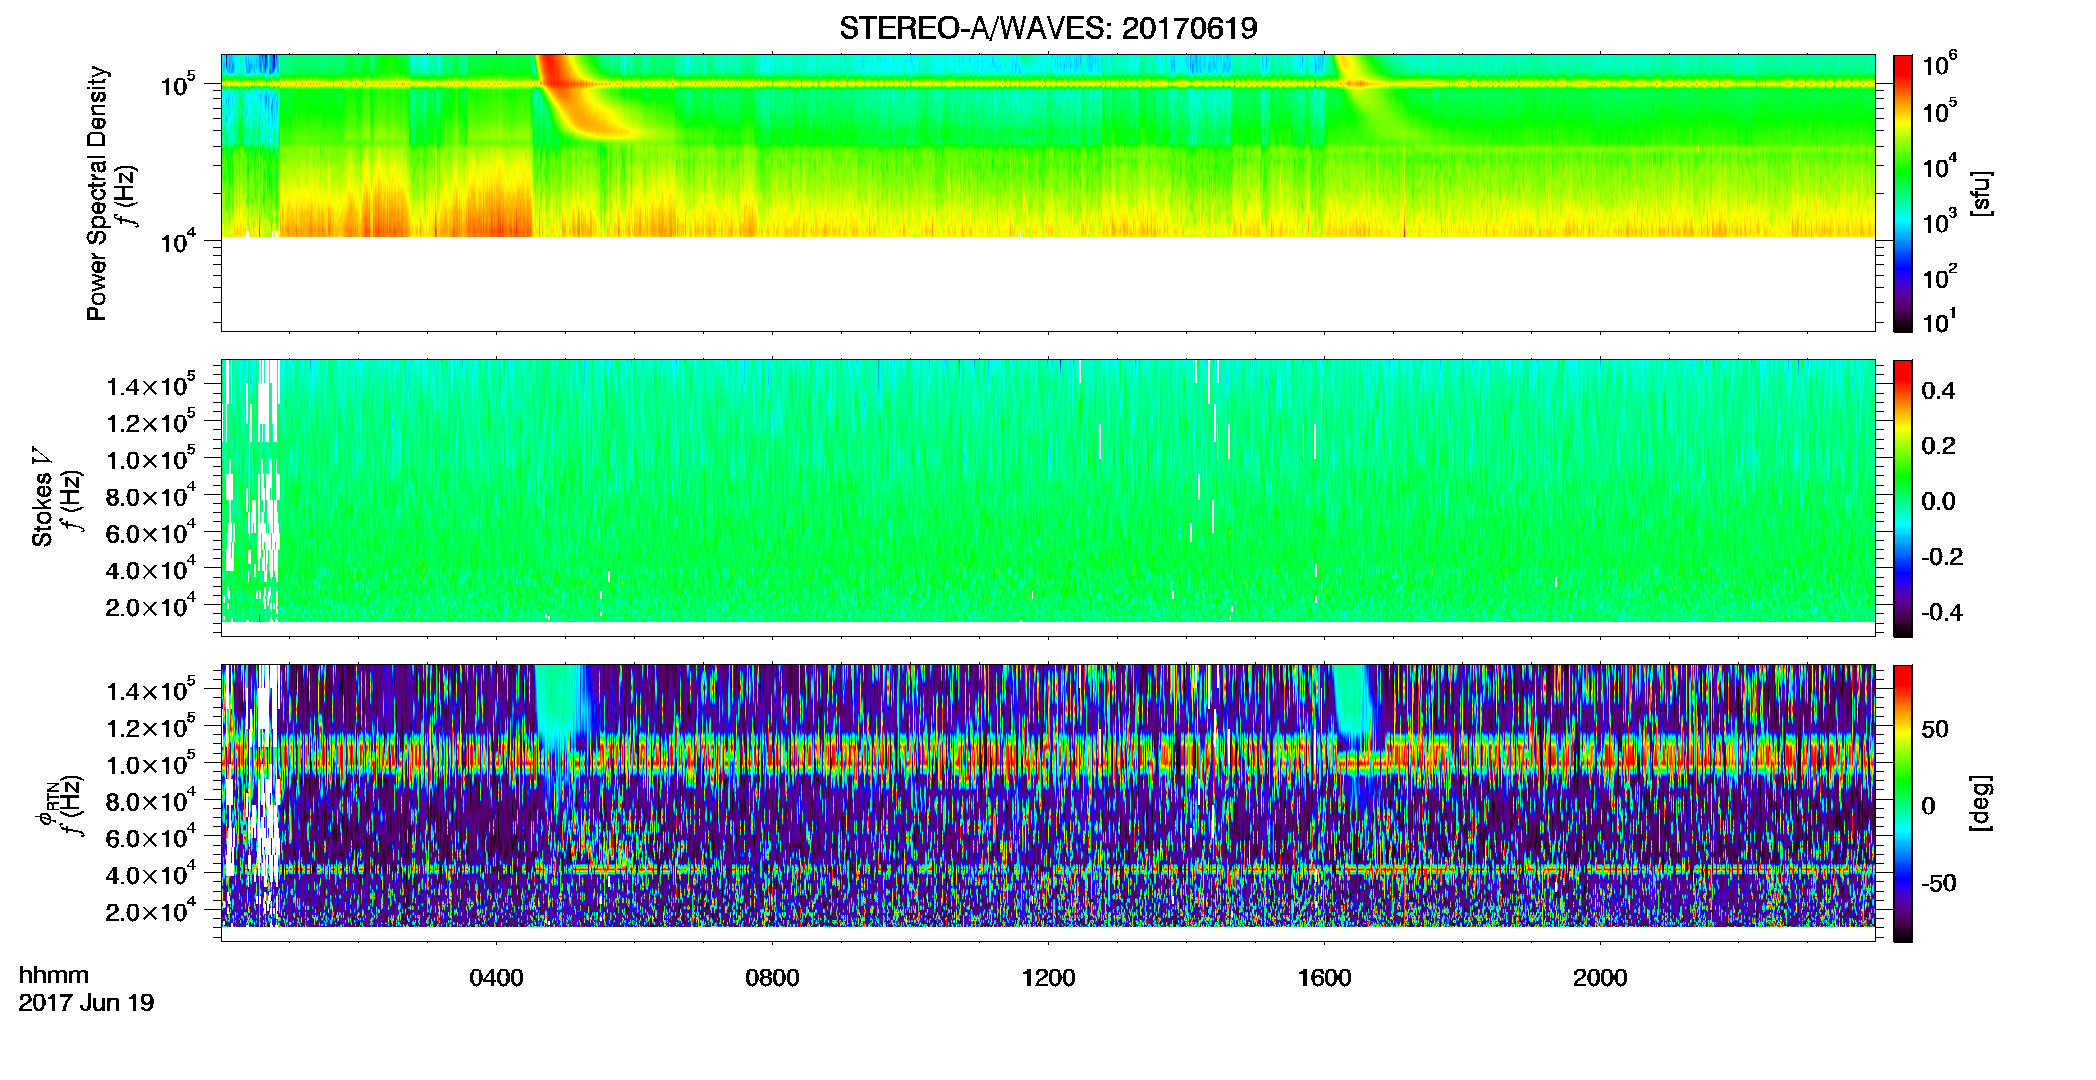2096x1080 pixels.
Task: Click the power spectral density color bar
Action: point(1903,193)
